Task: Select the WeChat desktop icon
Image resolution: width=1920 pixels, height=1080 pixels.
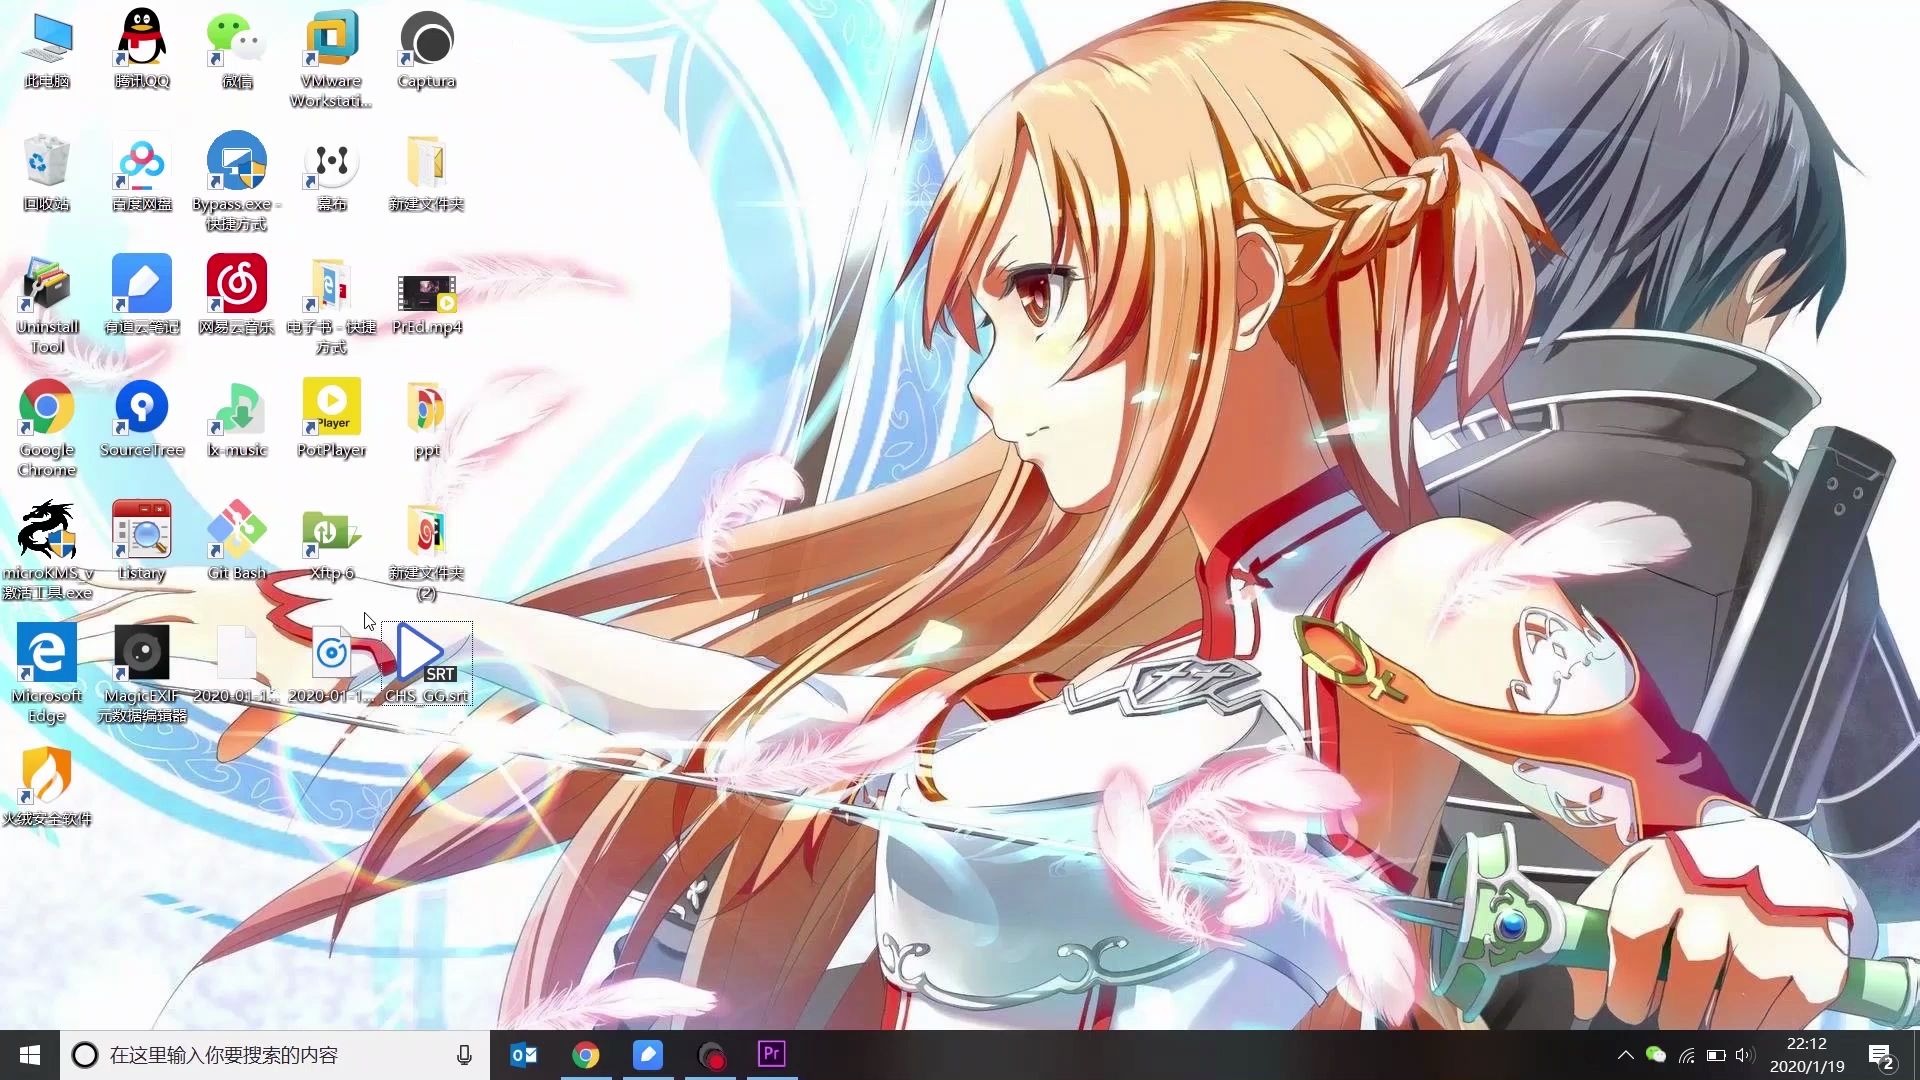Action: click(237, 40)
